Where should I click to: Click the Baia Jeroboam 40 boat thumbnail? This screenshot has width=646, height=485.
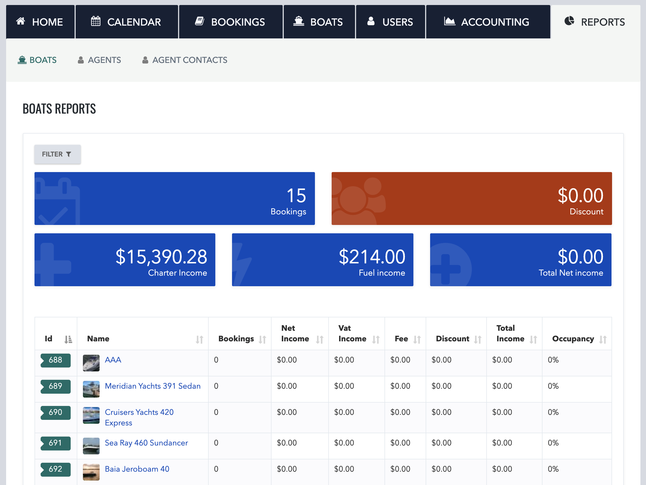pos(91,471)
